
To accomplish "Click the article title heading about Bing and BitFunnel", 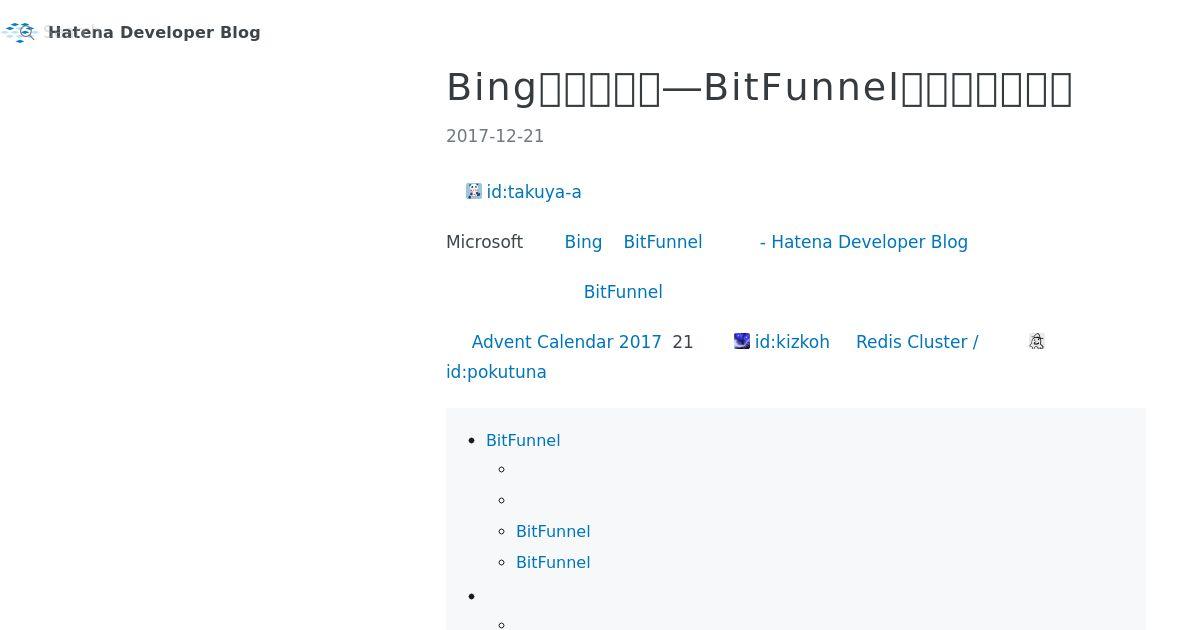I will click(760, 88).
